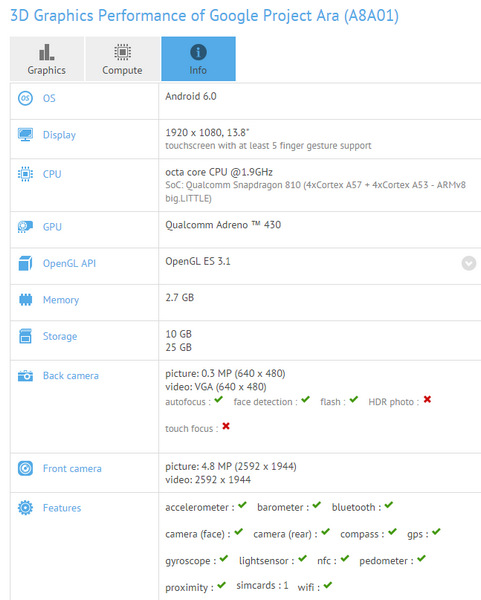Click the touch focus red cross

pyautogui.click(x=226, y=426)
